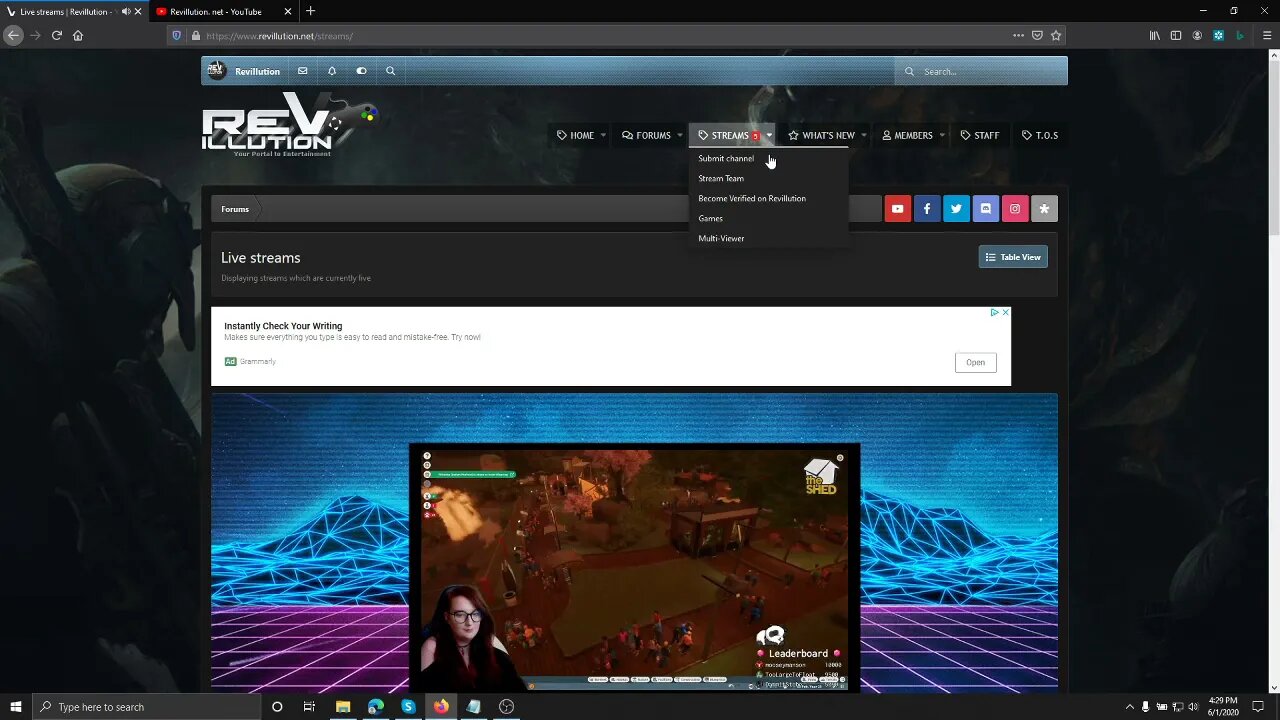Click the teal snowflake extension icon

(1218, 35)
